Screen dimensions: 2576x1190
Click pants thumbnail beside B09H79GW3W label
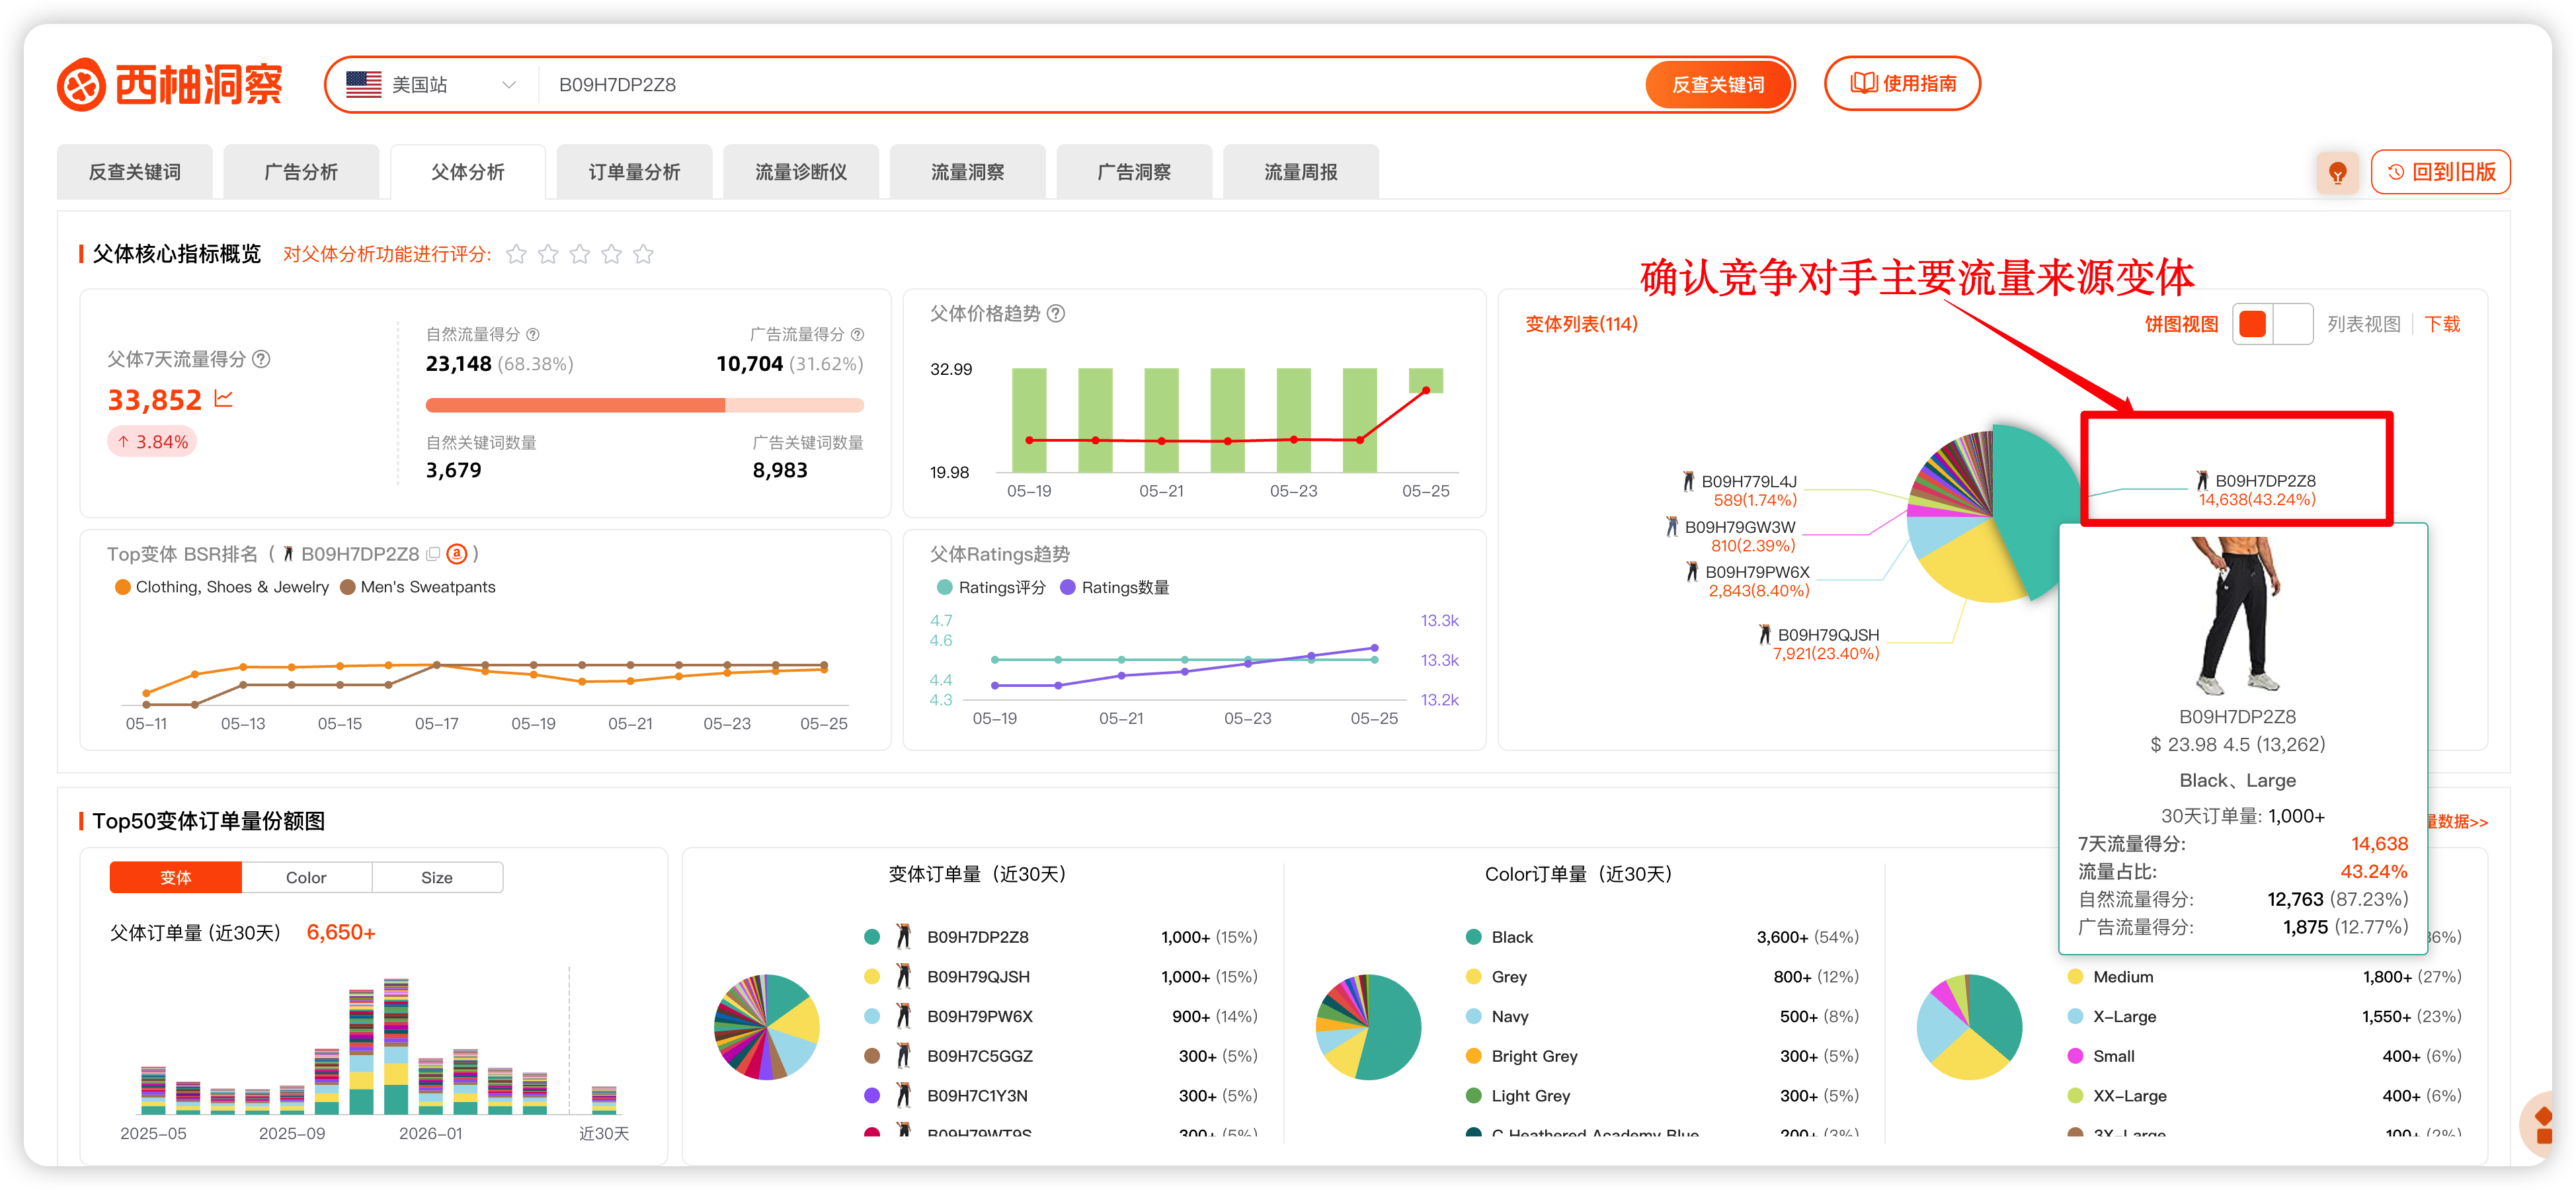coord(1672,526)
